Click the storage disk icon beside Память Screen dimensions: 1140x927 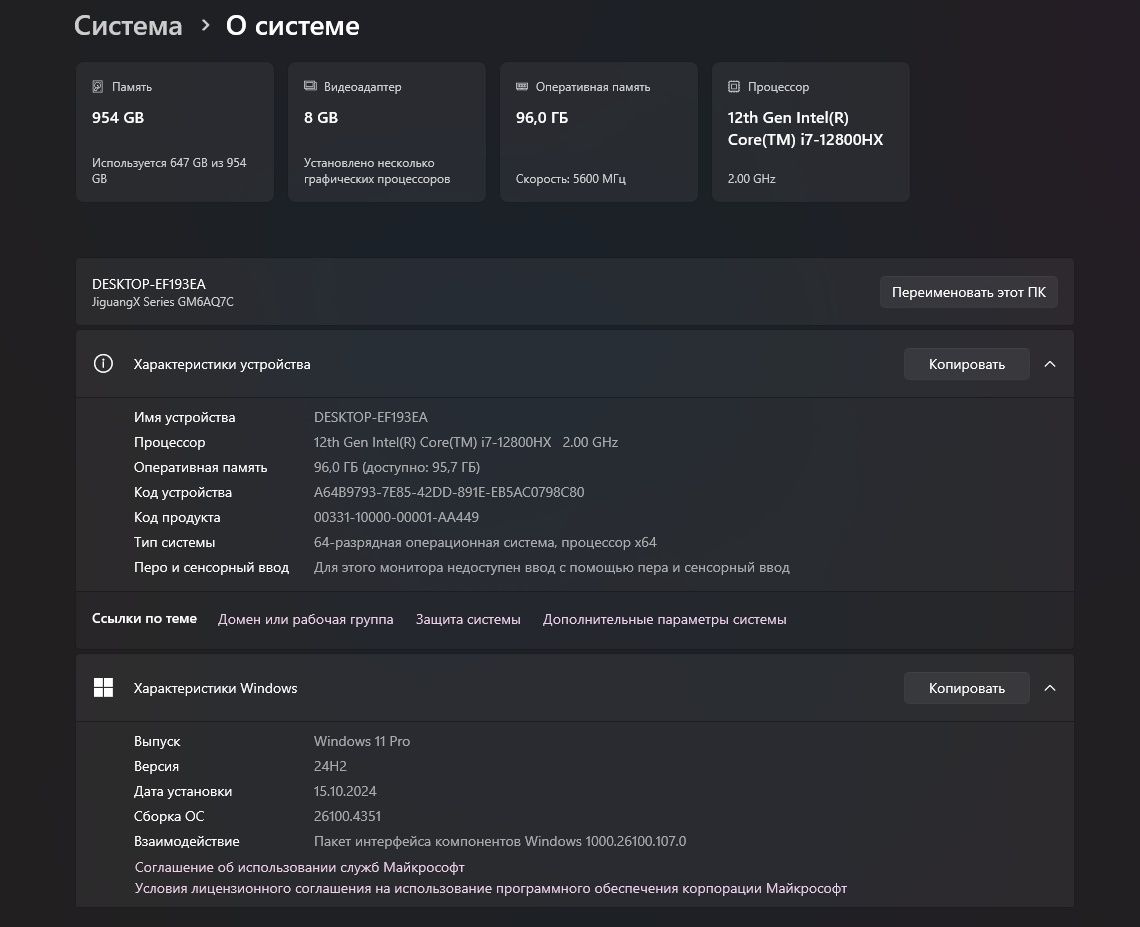tap(97, 87)
